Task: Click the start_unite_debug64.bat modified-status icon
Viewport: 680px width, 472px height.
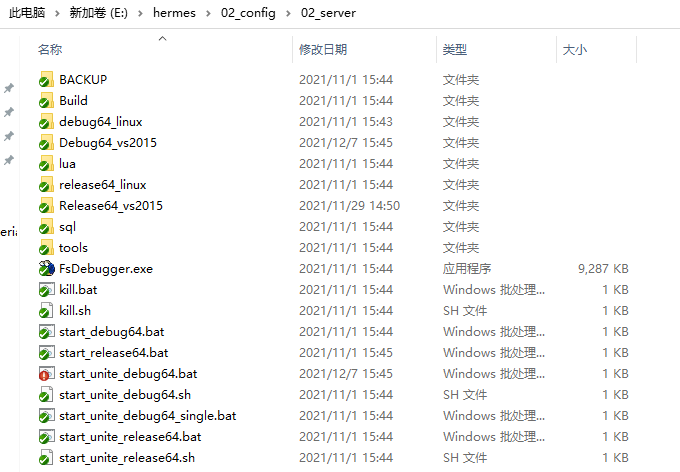Action: 46,374
